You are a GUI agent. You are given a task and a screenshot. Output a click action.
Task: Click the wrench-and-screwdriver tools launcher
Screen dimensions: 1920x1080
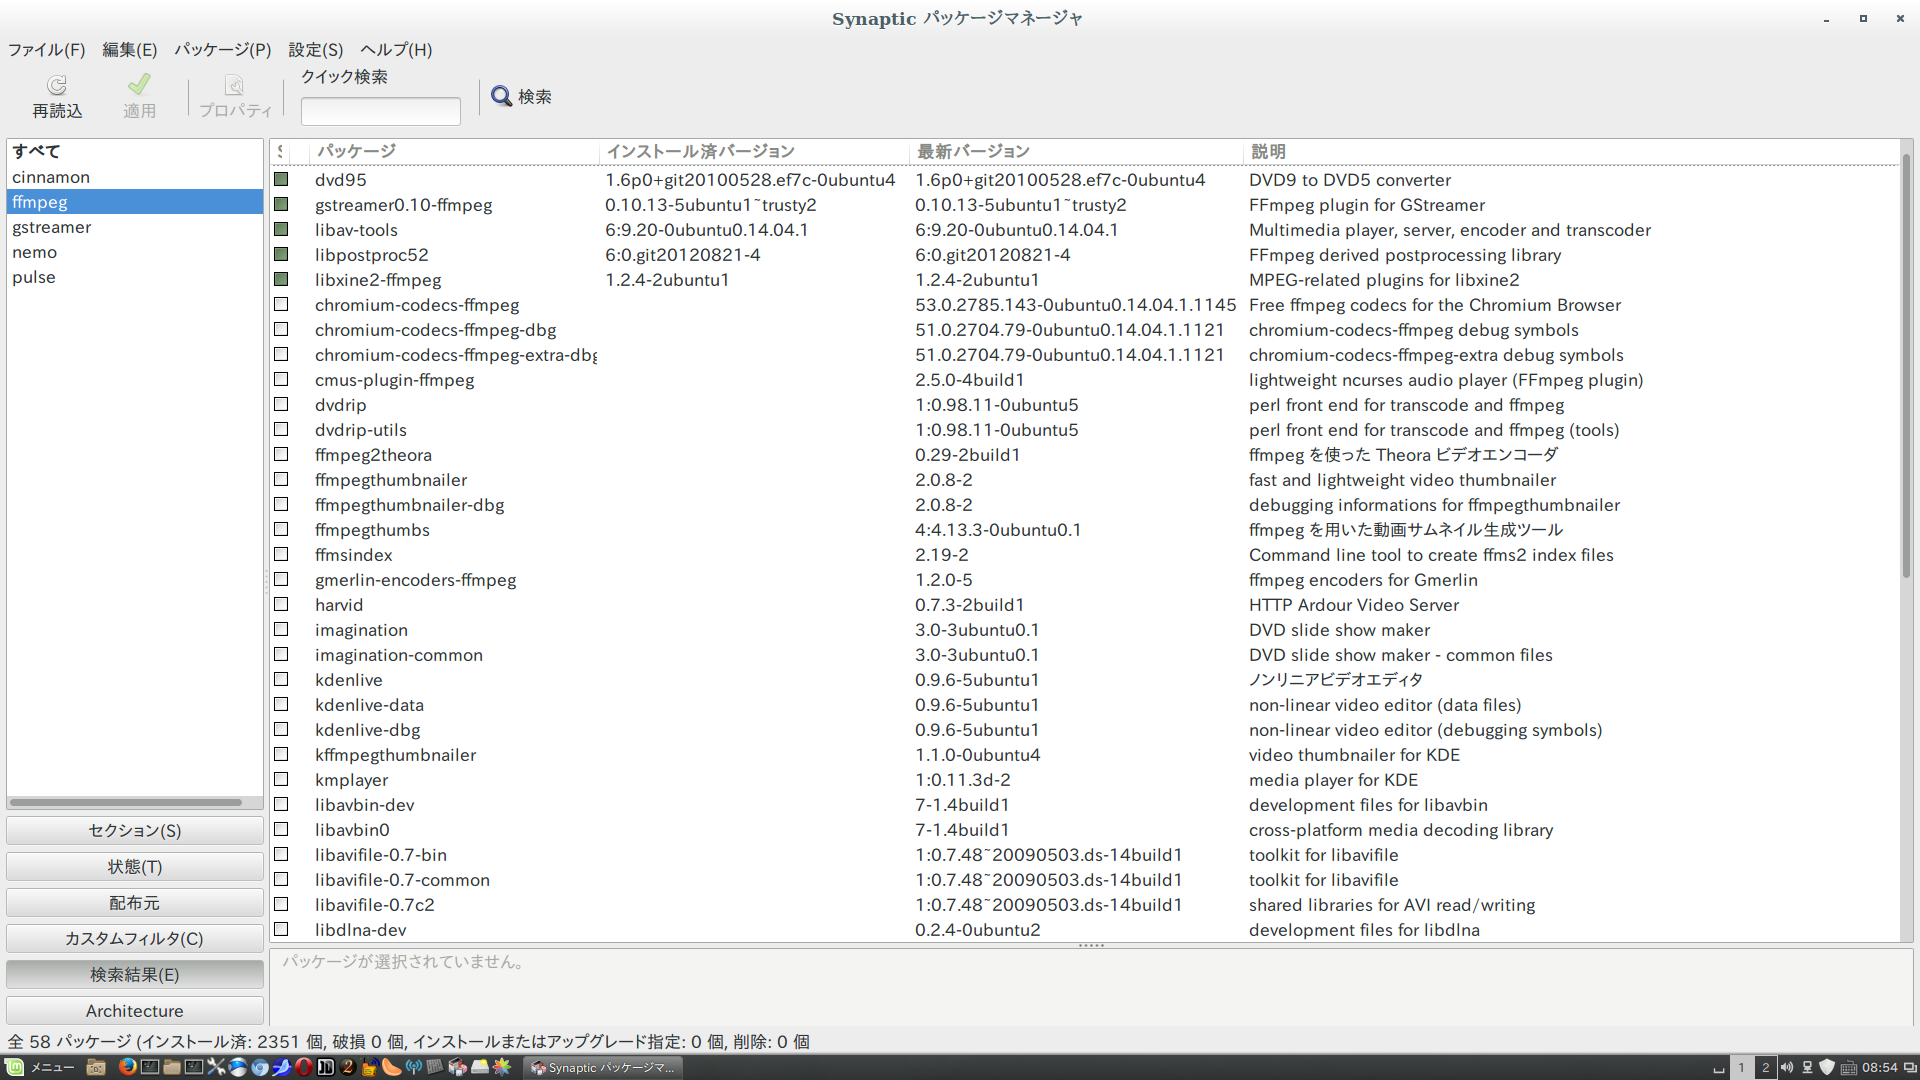tap(216, 1067)
